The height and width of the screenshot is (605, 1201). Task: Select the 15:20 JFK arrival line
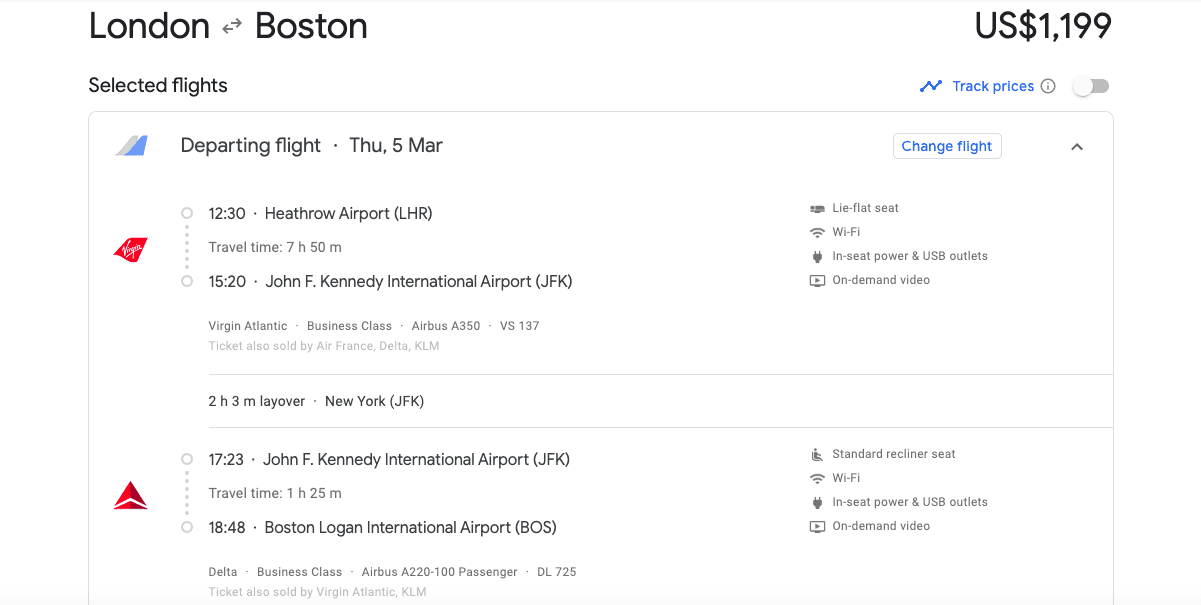pyautogui.click(x=390, y=281)
